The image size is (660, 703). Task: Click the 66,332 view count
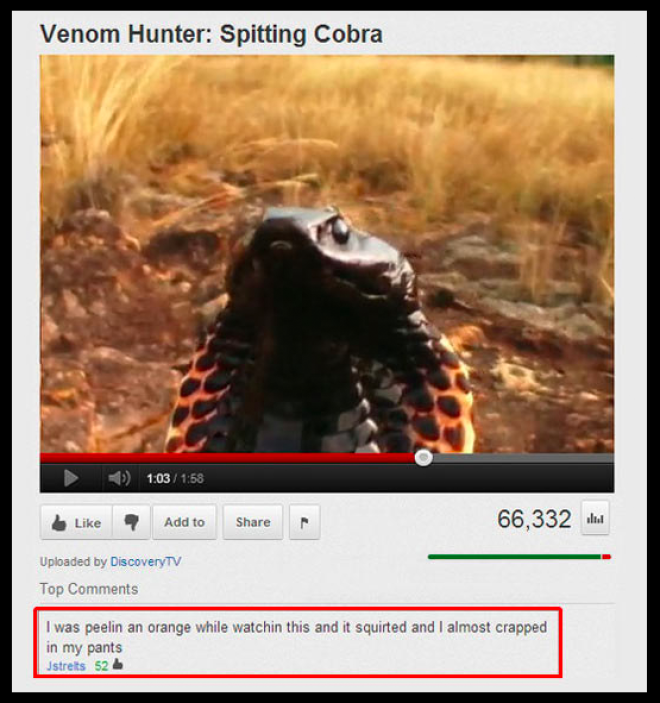click(534, 519)
